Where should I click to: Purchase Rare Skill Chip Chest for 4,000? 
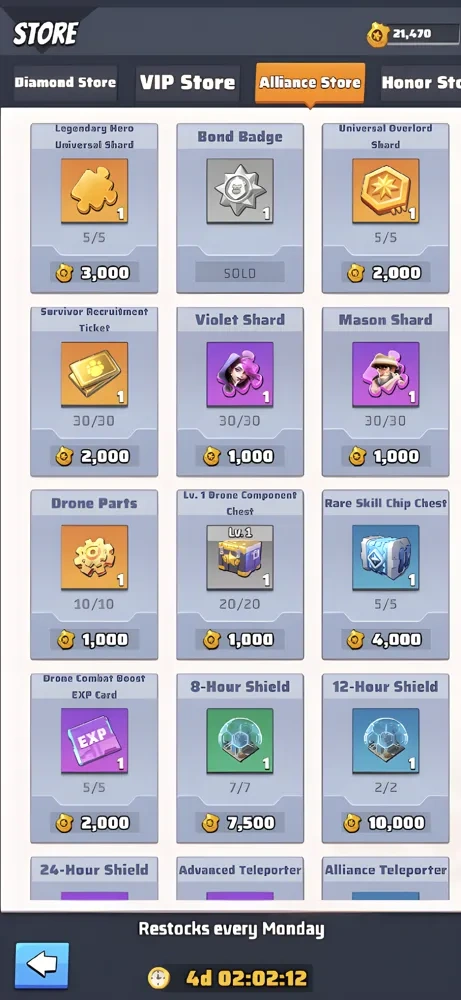click(386, 639)
